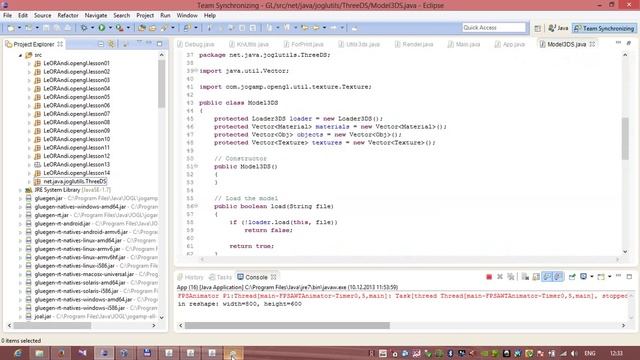
Task: Toggle Show Console When Standard Out Changes
Action: 547,277
